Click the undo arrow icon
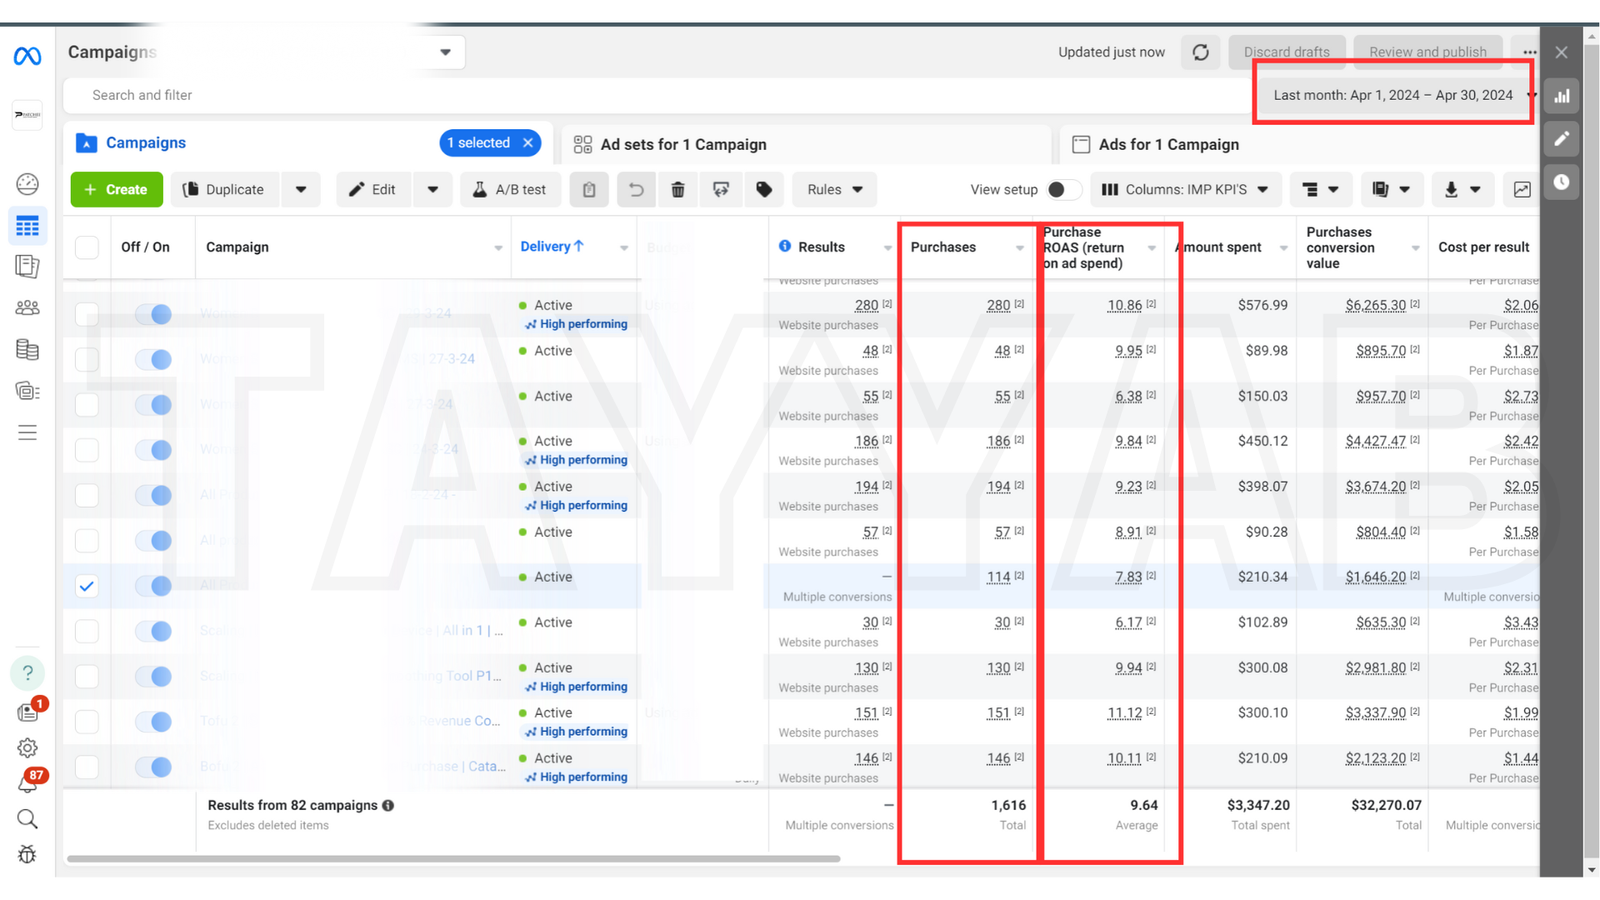This screenshot has height=900, width=1600. click(x=636, y=189)
